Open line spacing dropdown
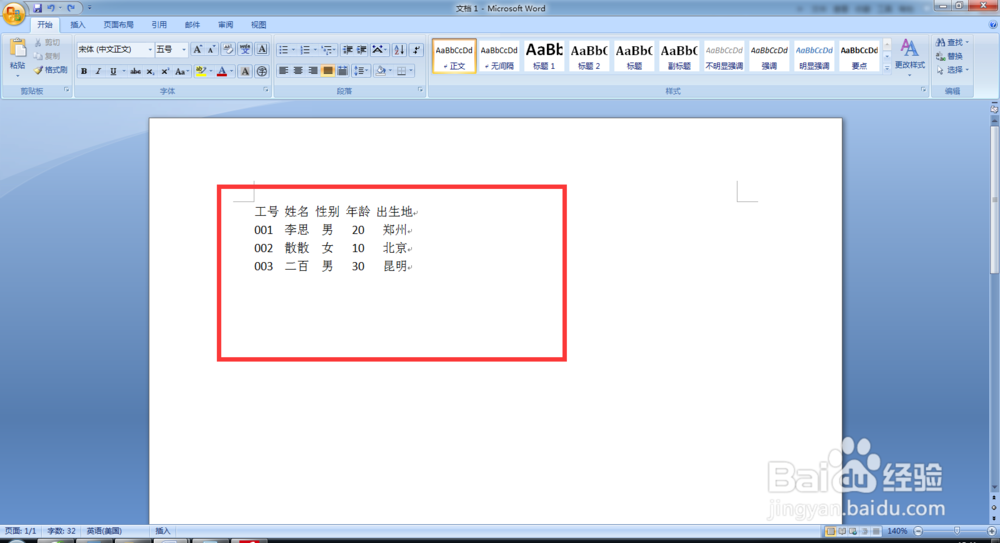 pos(367,71)
